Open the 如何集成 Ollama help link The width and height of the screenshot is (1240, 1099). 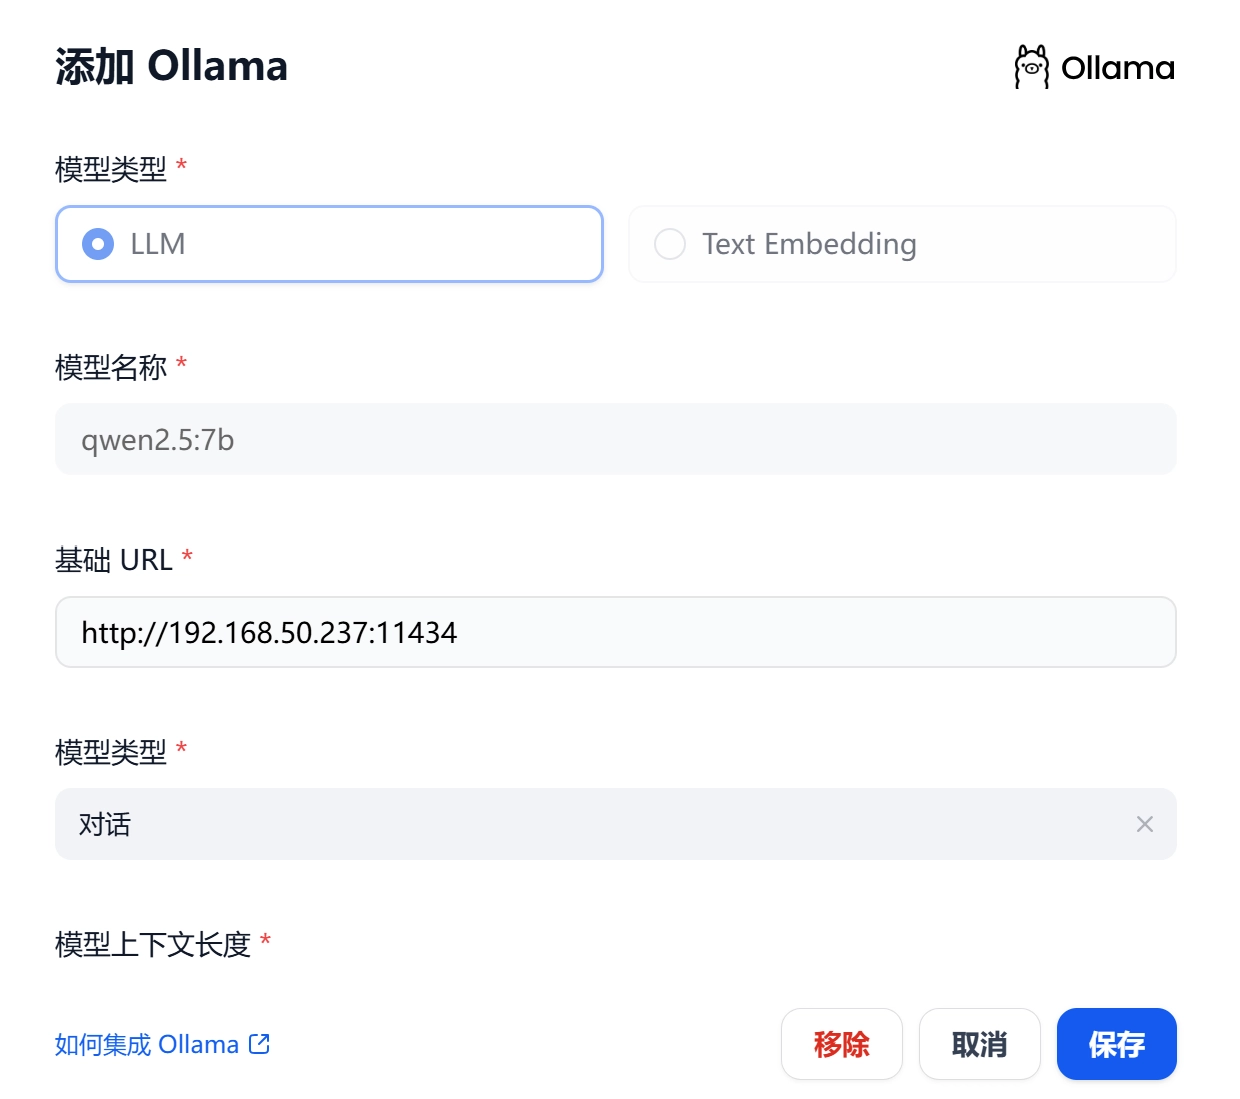tap(147, 1044)
